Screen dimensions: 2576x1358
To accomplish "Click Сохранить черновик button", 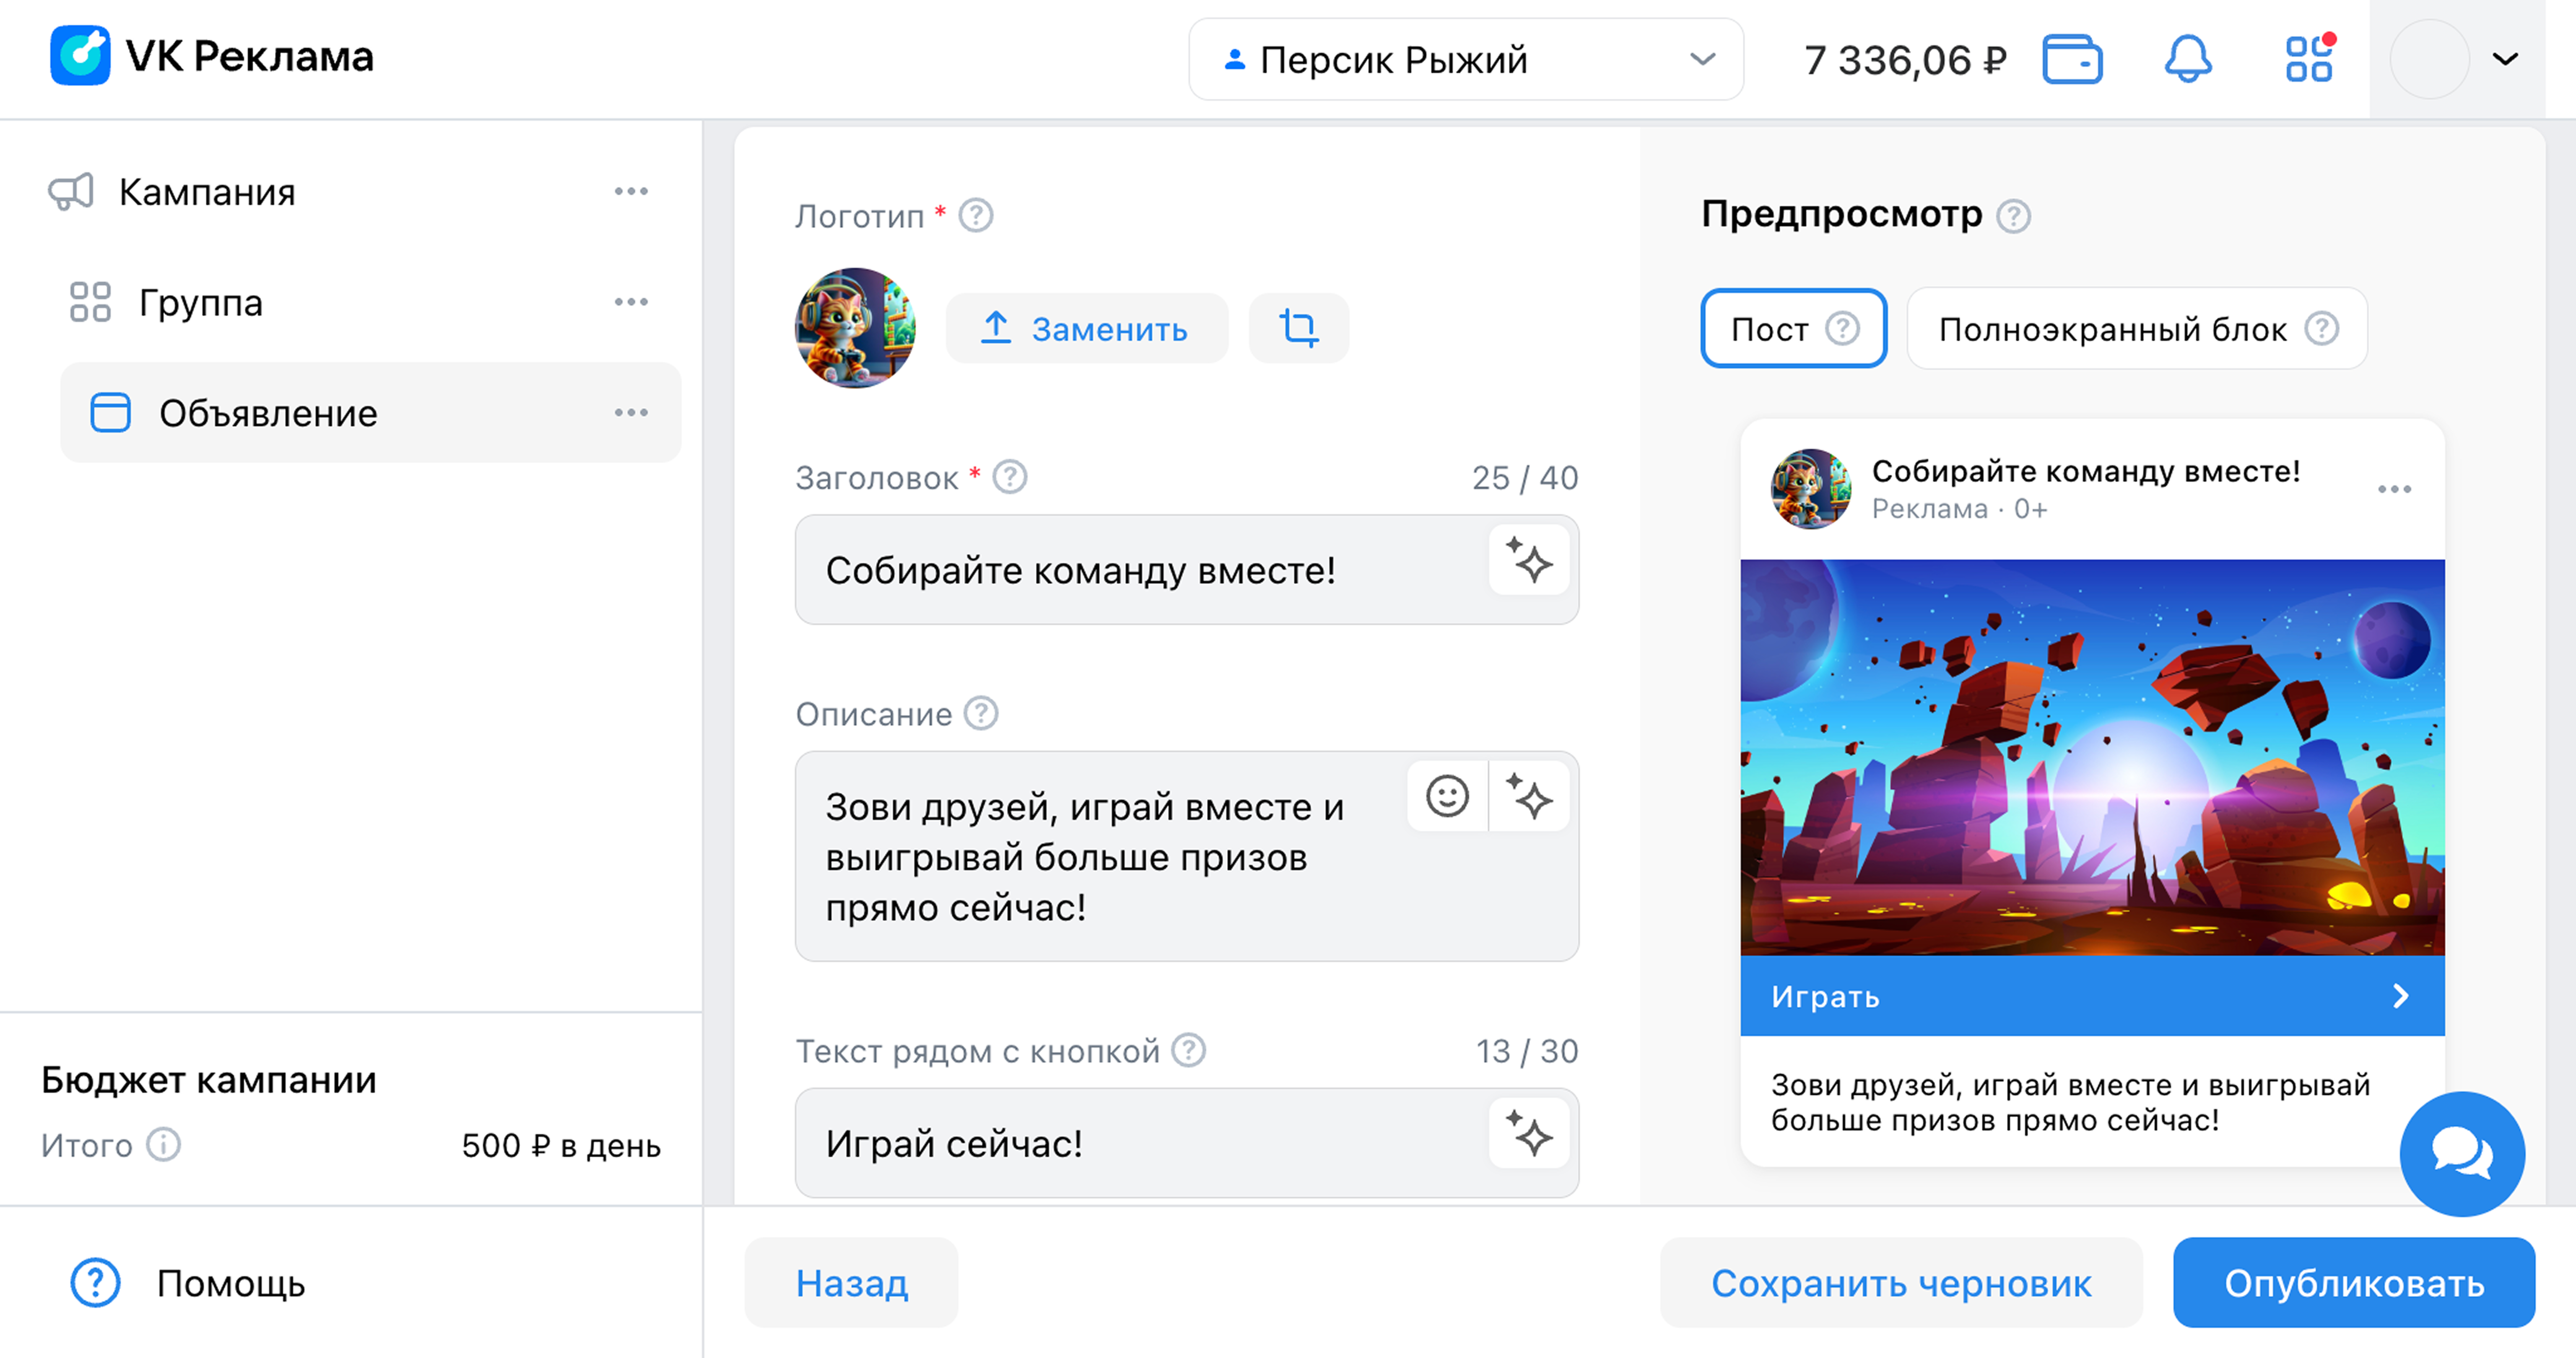I will [x=1901, y=1283].
